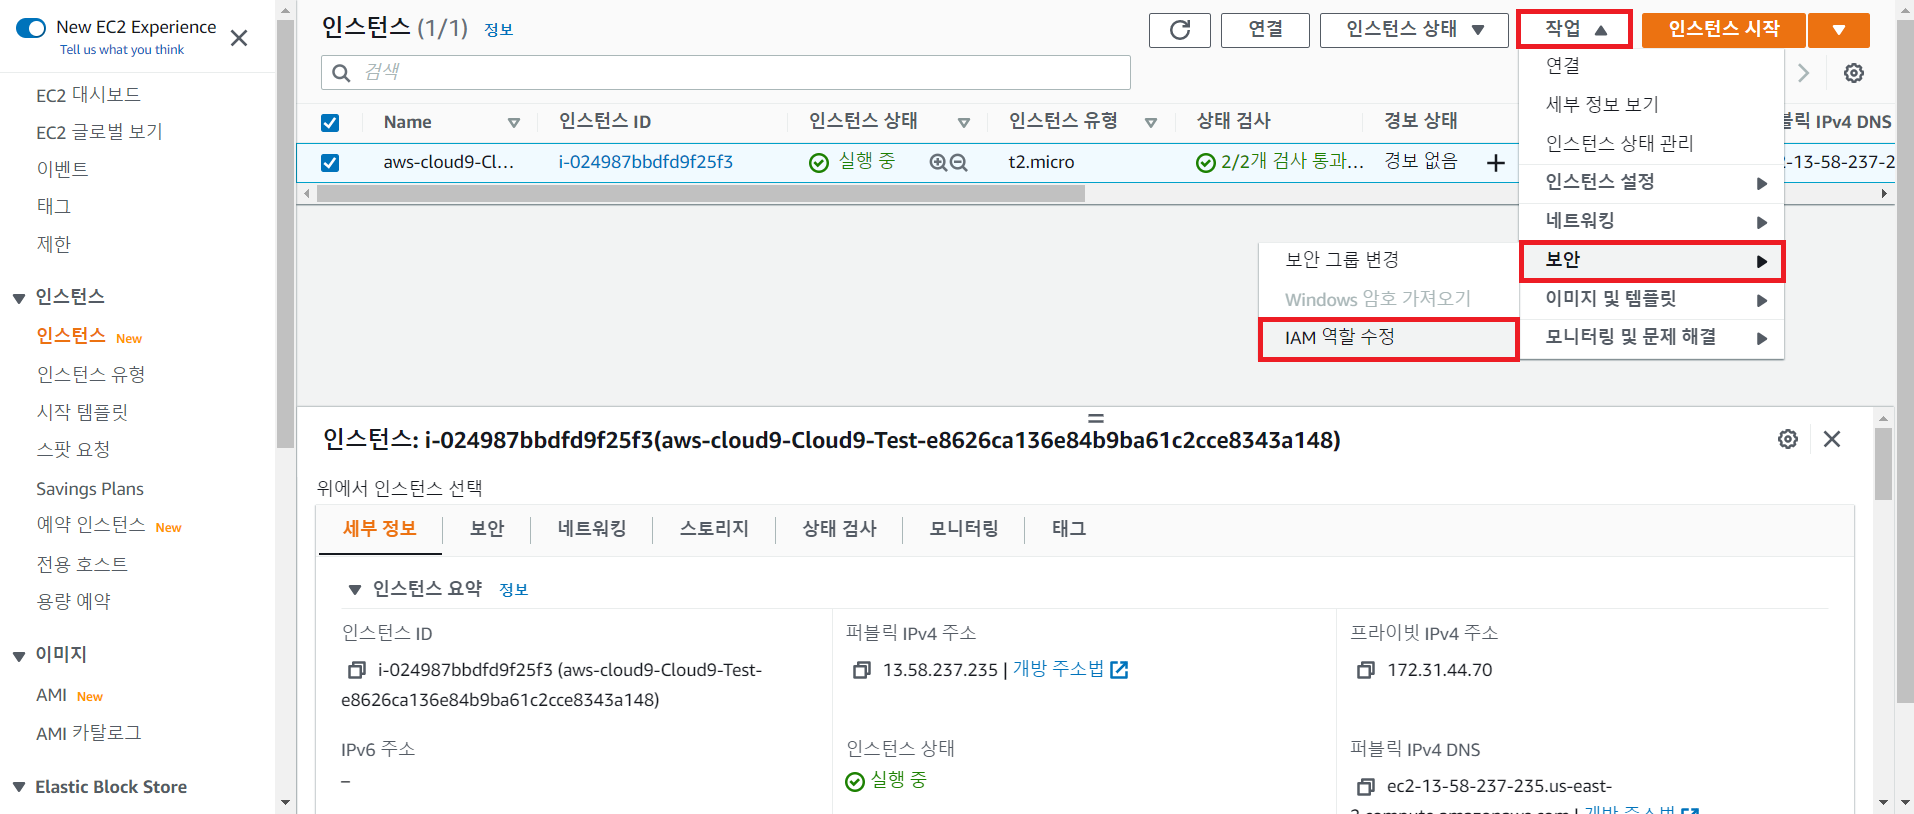Viewport: 1914px width, 814px height.
Task: Sort by Name column arrow
Action: [x=514, y=123]
